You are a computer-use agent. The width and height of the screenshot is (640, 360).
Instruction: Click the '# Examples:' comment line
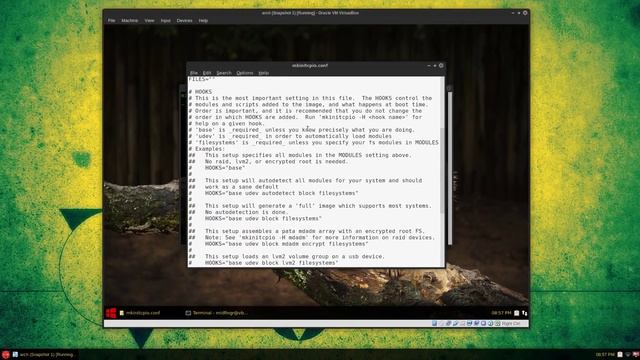pos(207,149)
